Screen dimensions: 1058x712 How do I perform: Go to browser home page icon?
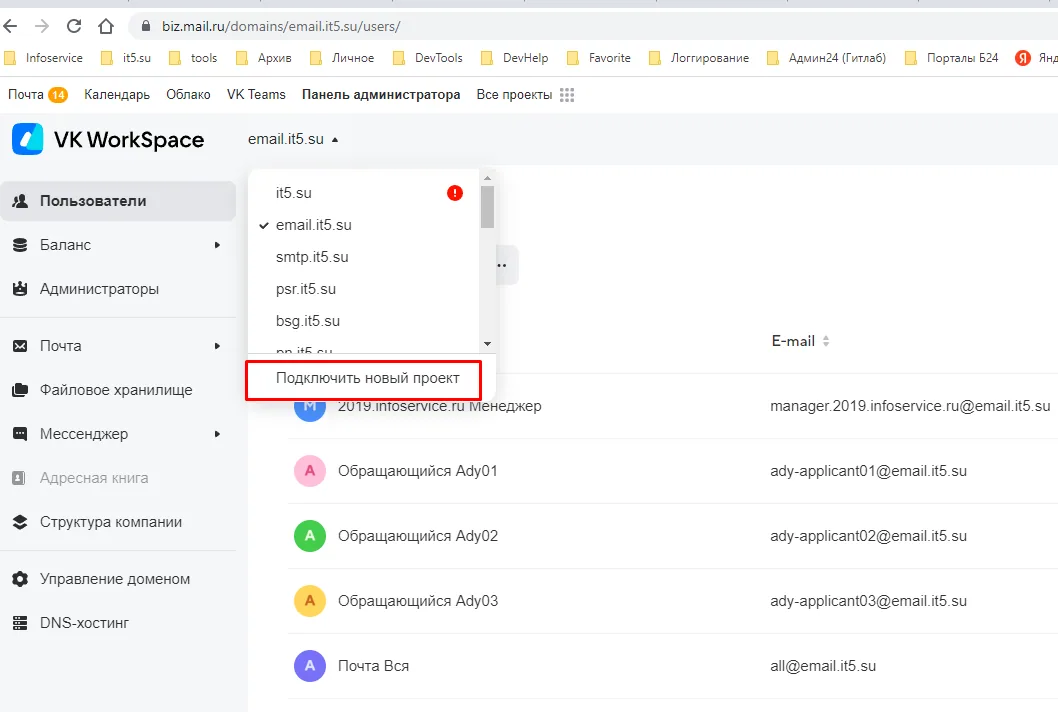pyautogui.click(x=105, y=26)
